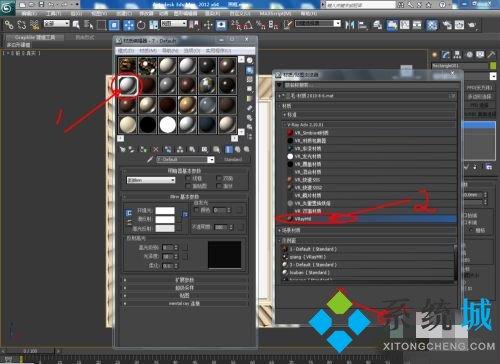Click the Mirror tool in main toolbar
Image resolution: width=500 pixels, height=364 pixels.
click(x=350, y=25)
